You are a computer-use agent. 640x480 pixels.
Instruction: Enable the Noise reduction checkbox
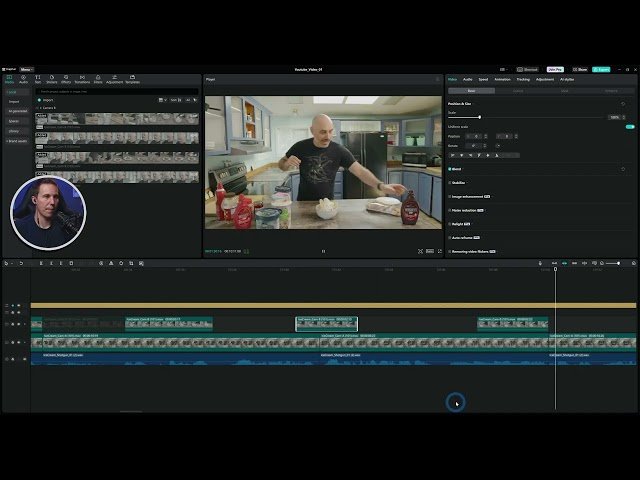pyautogui.click(x=450, y=211)
